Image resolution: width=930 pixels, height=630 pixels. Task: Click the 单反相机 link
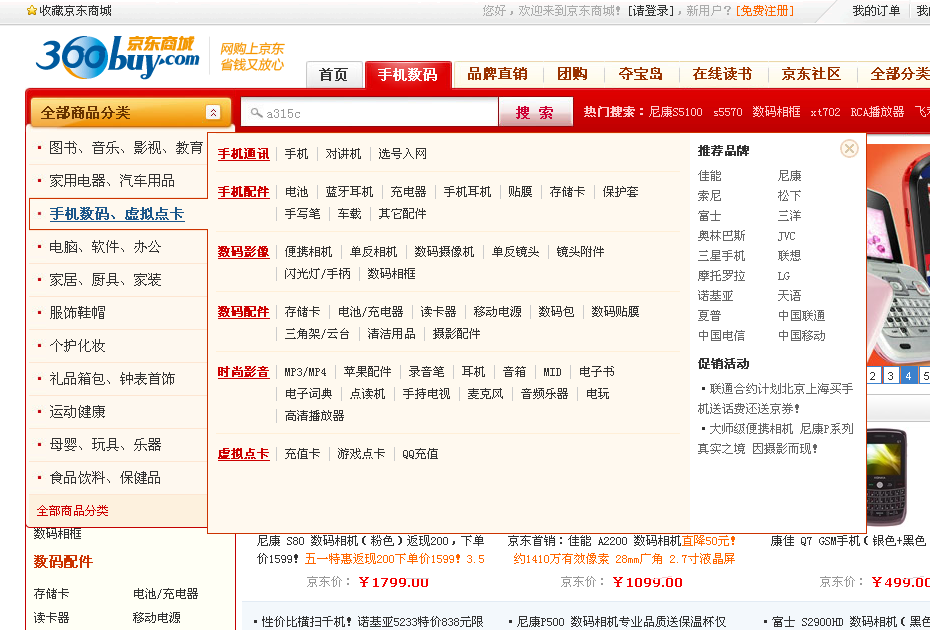coord(373,252)
